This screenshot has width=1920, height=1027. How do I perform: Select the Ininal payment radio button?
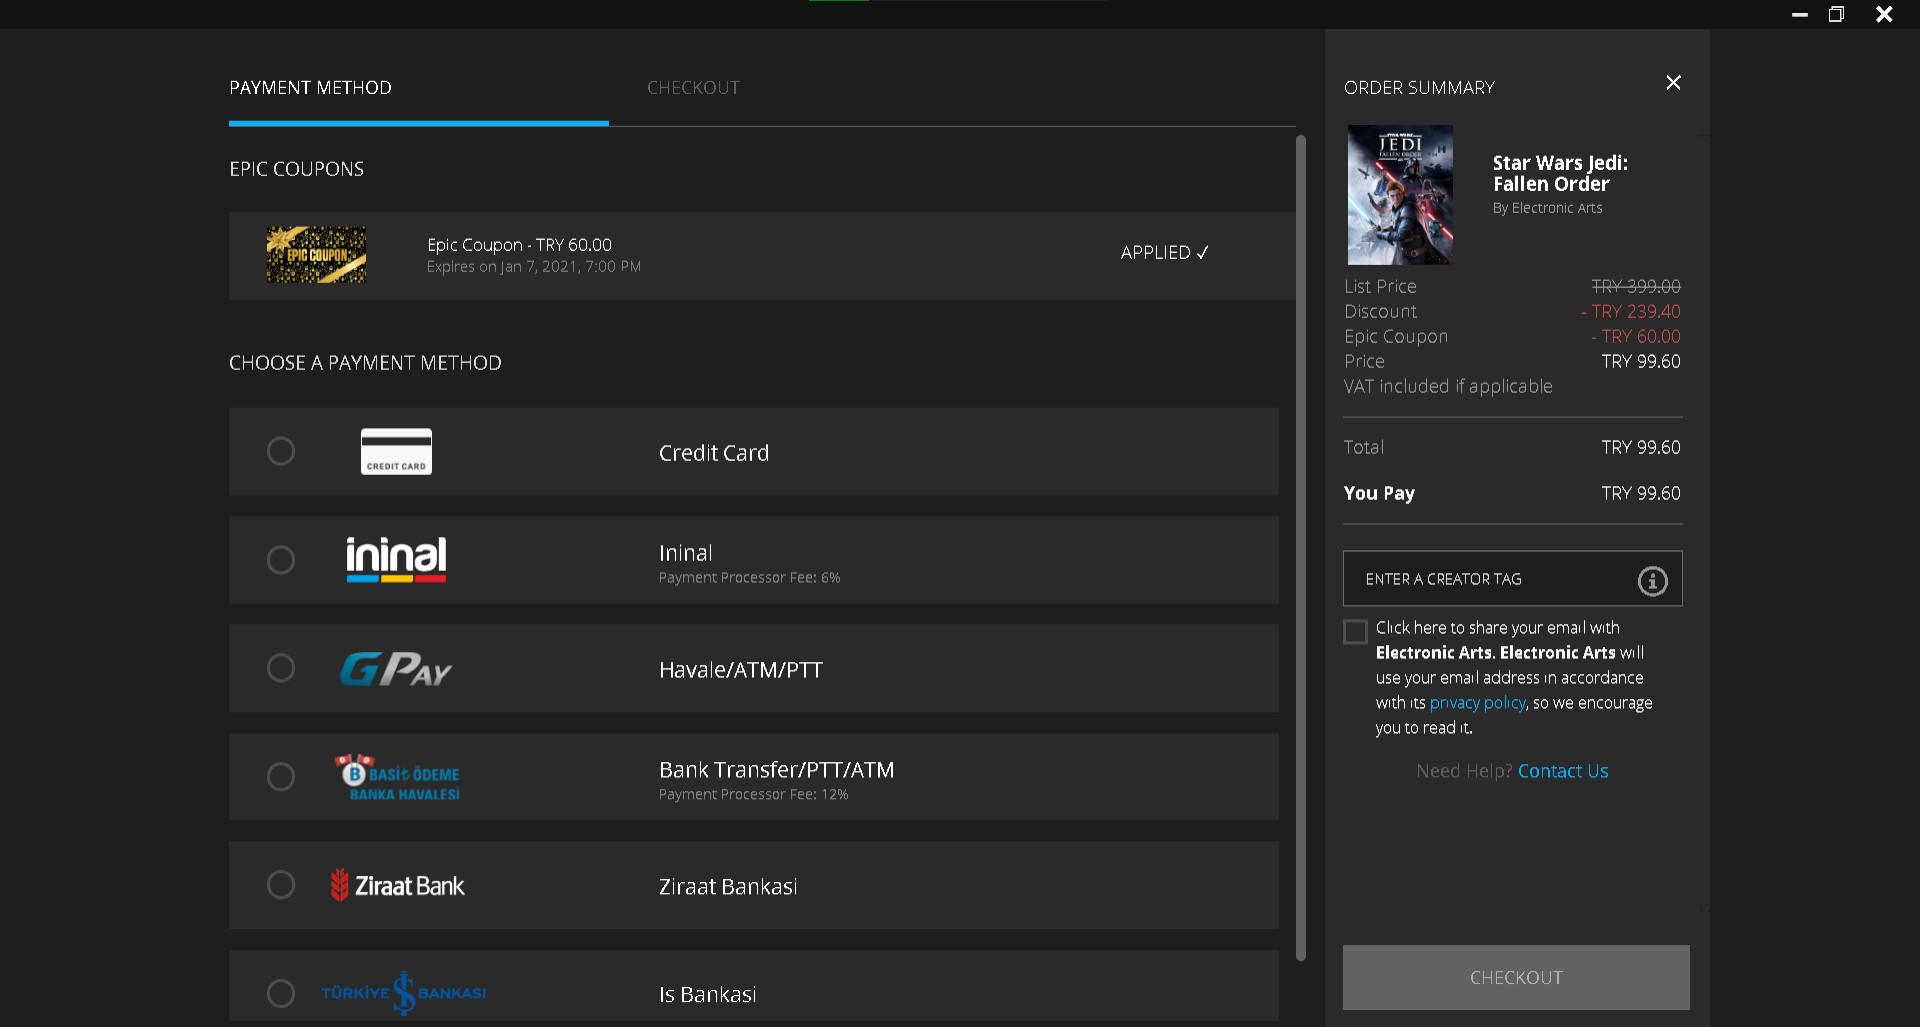[281, 560]
